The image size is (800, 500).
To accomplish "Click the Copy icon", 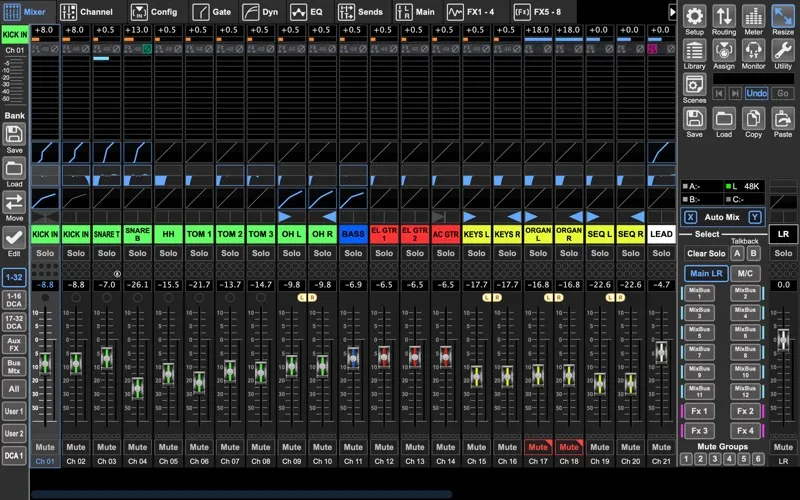I will click(x=753, y=119).
